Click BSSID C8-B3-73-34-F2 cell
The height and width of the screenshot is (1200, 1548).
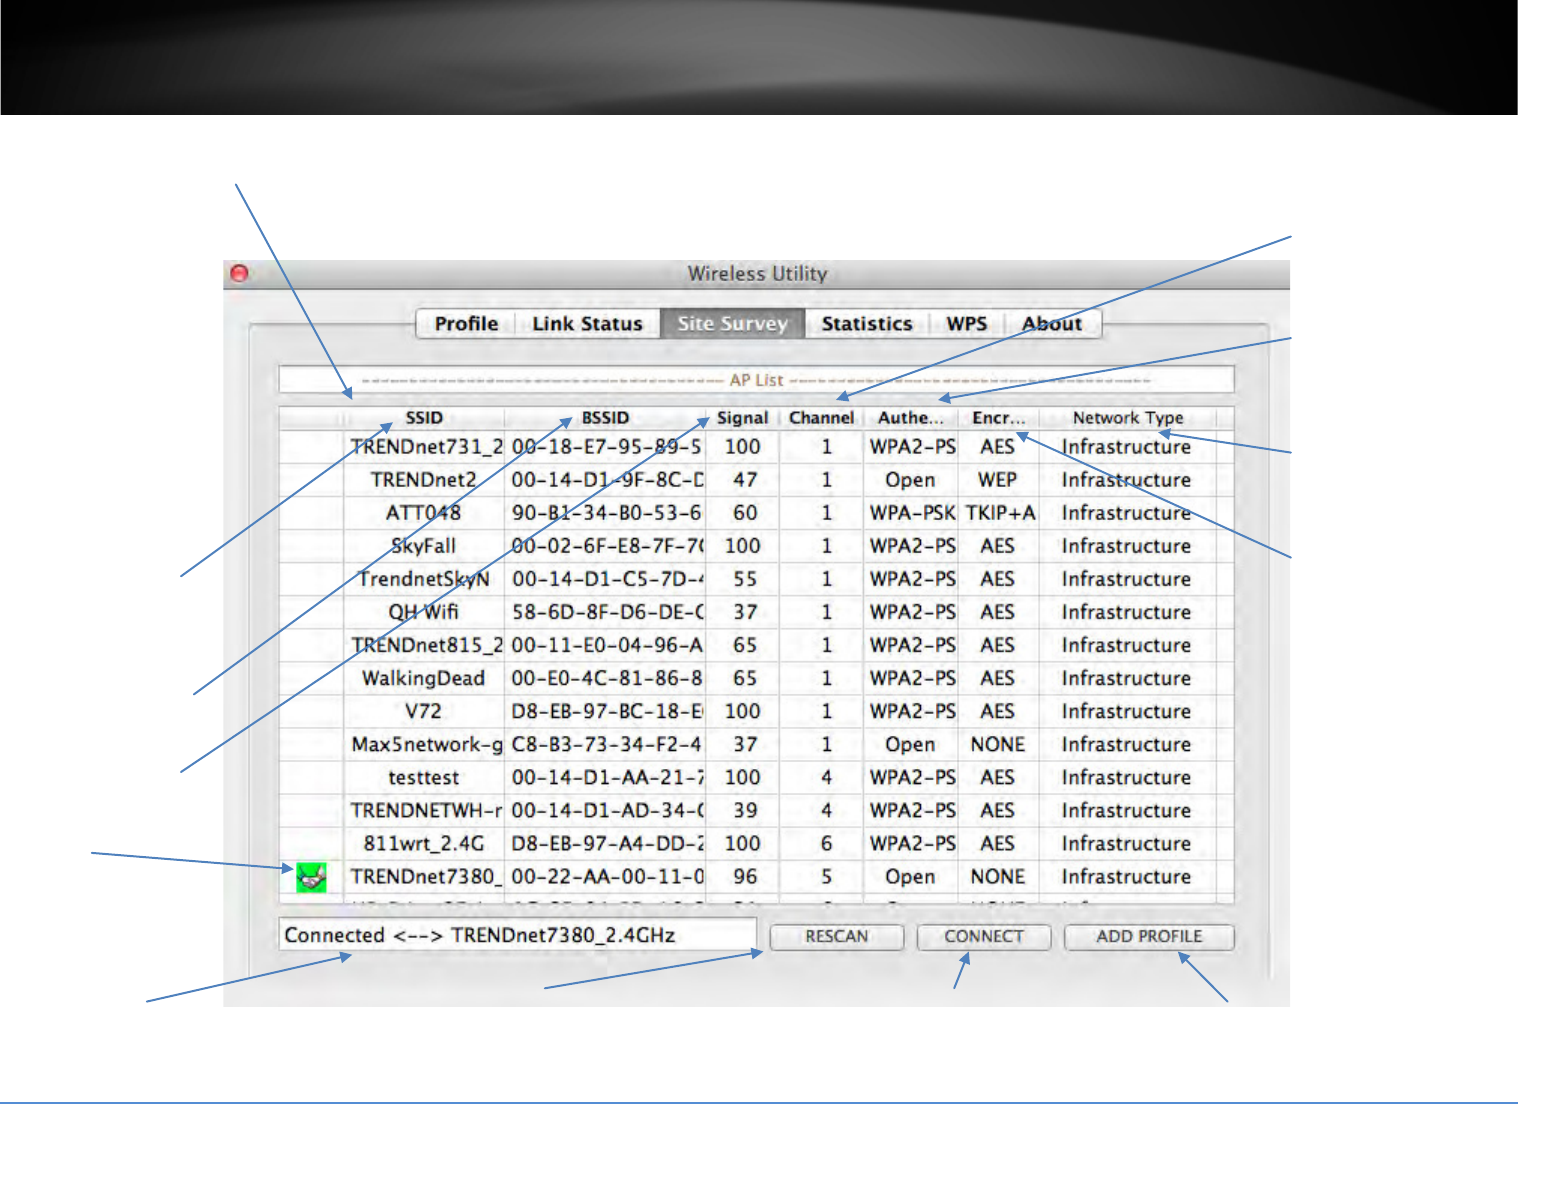607,744
